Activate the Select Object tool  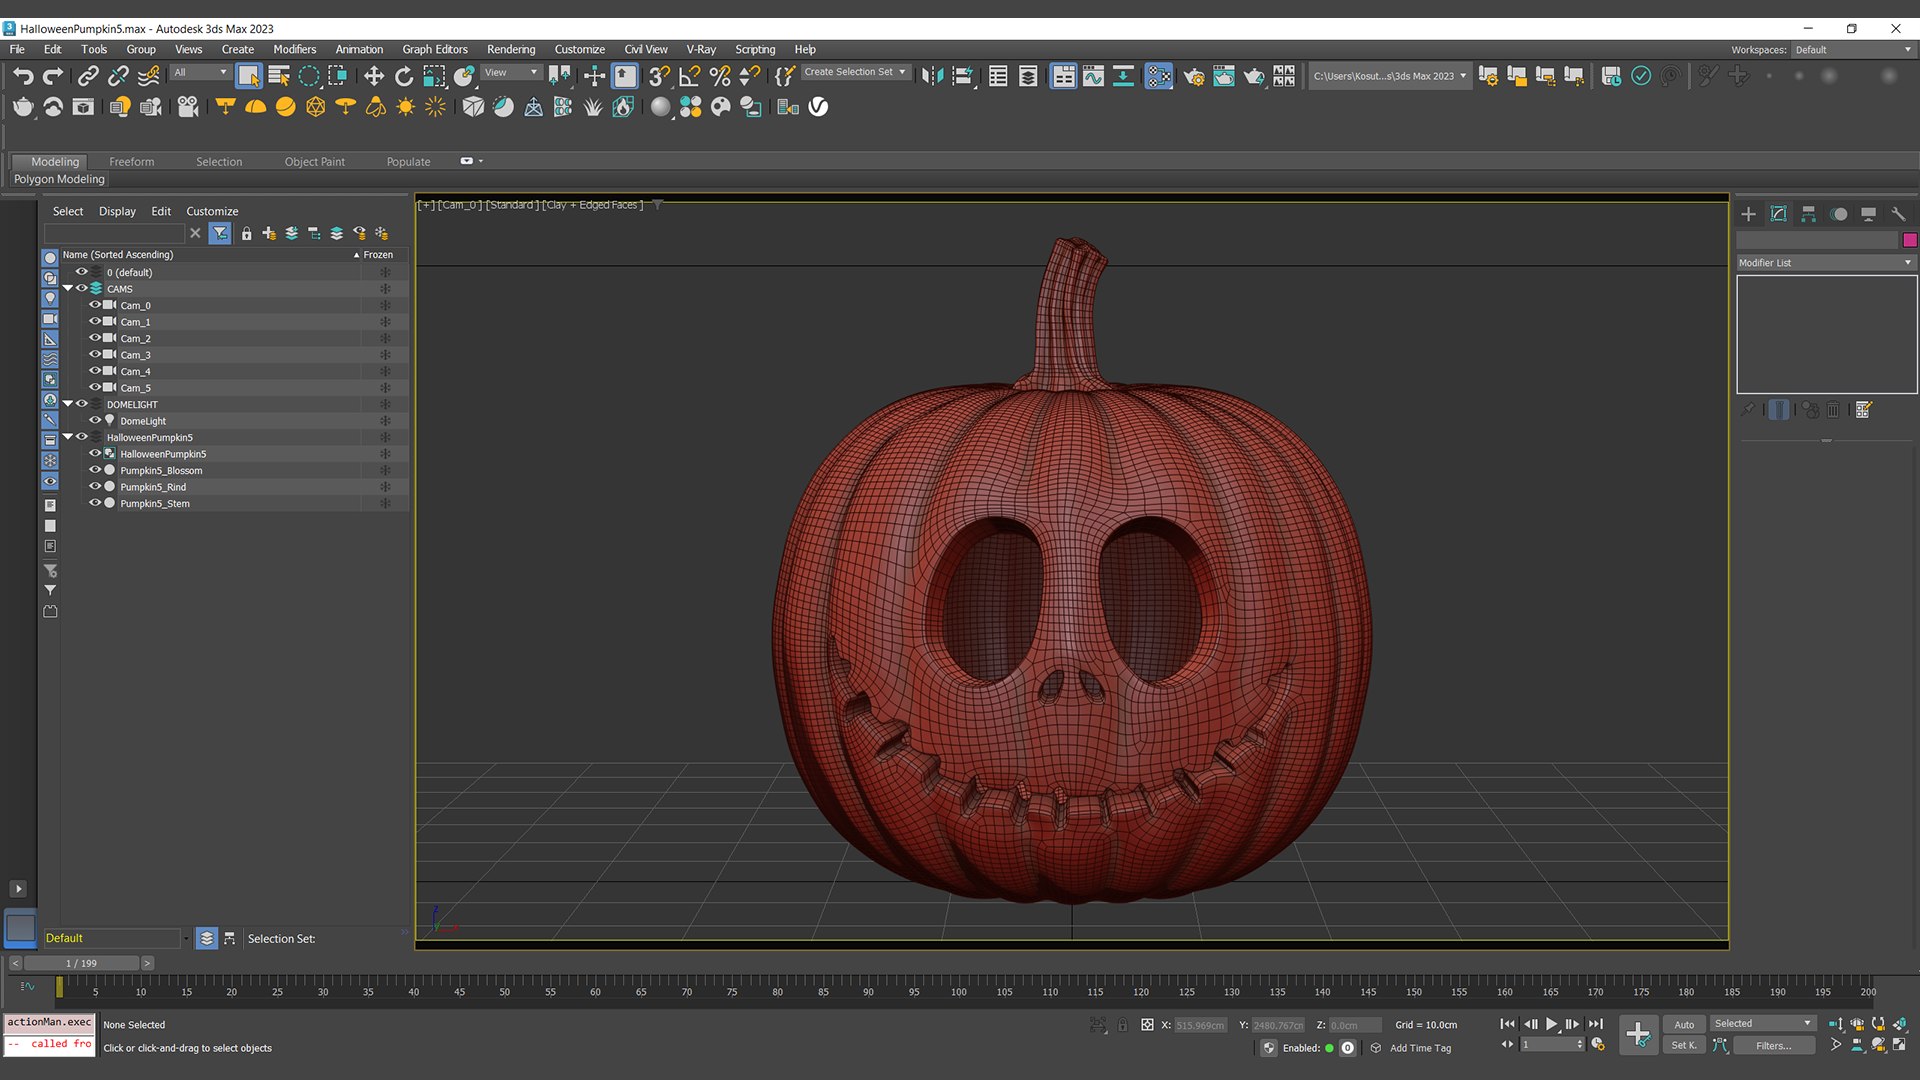249,76
